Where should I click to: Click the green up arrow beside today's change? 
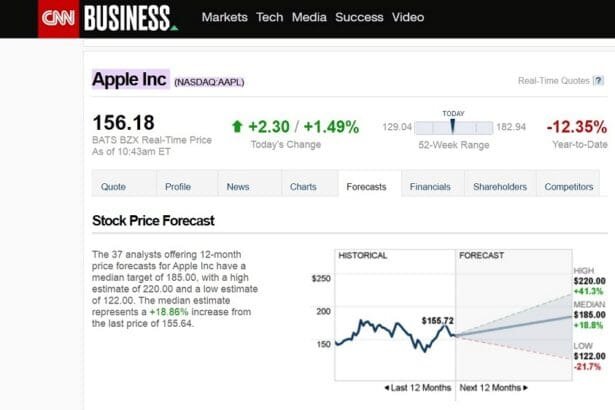click(236, 127)
